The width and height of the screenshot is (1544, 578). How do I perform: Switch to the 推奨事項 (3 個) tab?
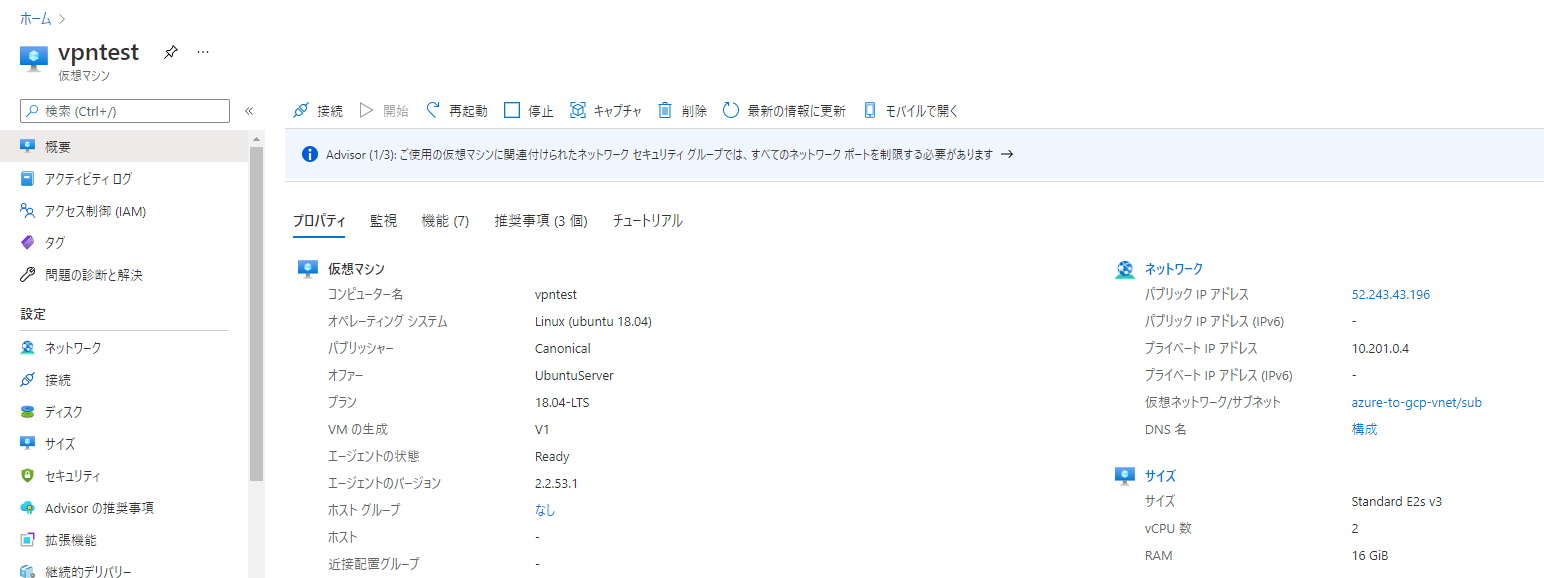point(541,221)
